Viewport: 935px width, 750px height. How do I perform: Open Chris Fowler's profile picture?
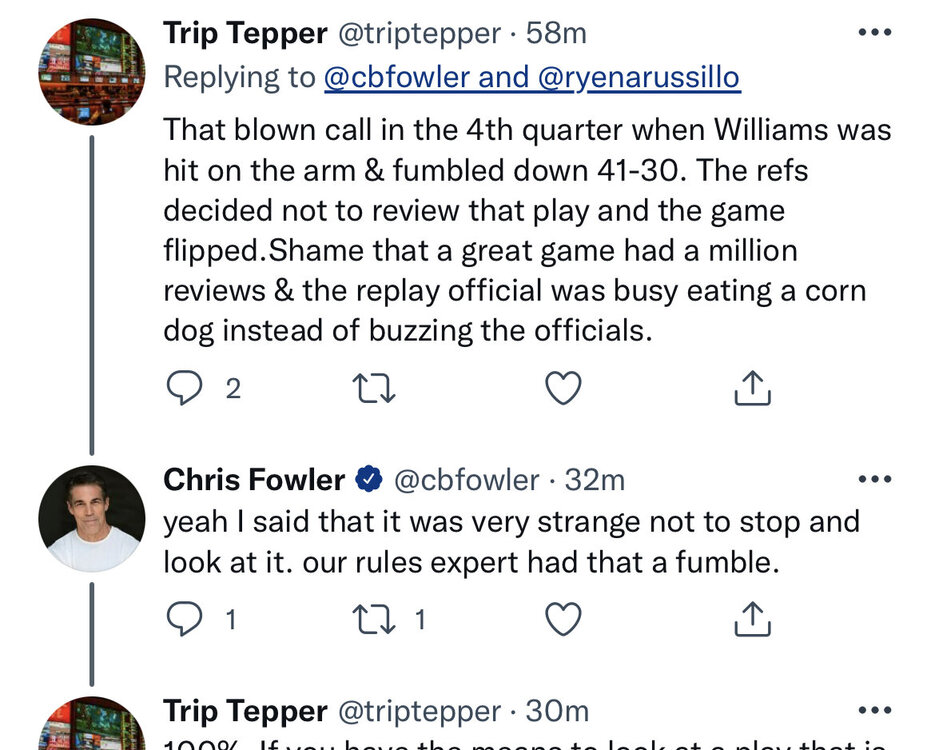coord(91,518)
